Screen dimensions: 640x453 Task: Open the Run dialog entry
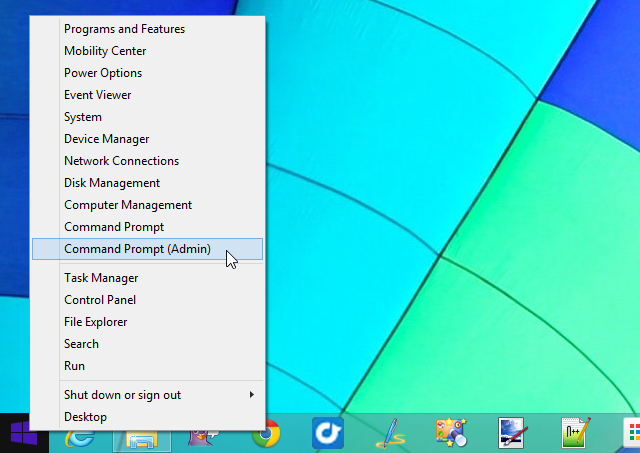click(x=147, y=366)
